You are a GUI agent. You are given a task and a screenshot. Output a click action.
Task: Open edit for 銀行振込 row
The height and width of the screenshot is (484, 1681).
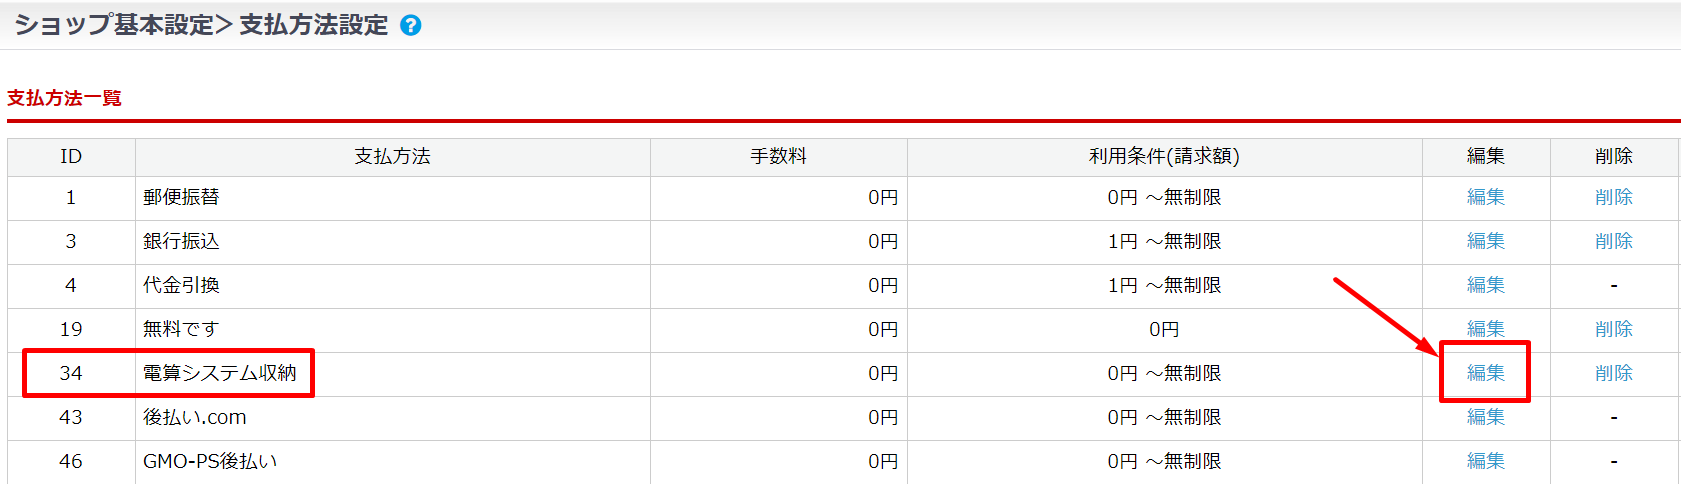coord(1485,242)
